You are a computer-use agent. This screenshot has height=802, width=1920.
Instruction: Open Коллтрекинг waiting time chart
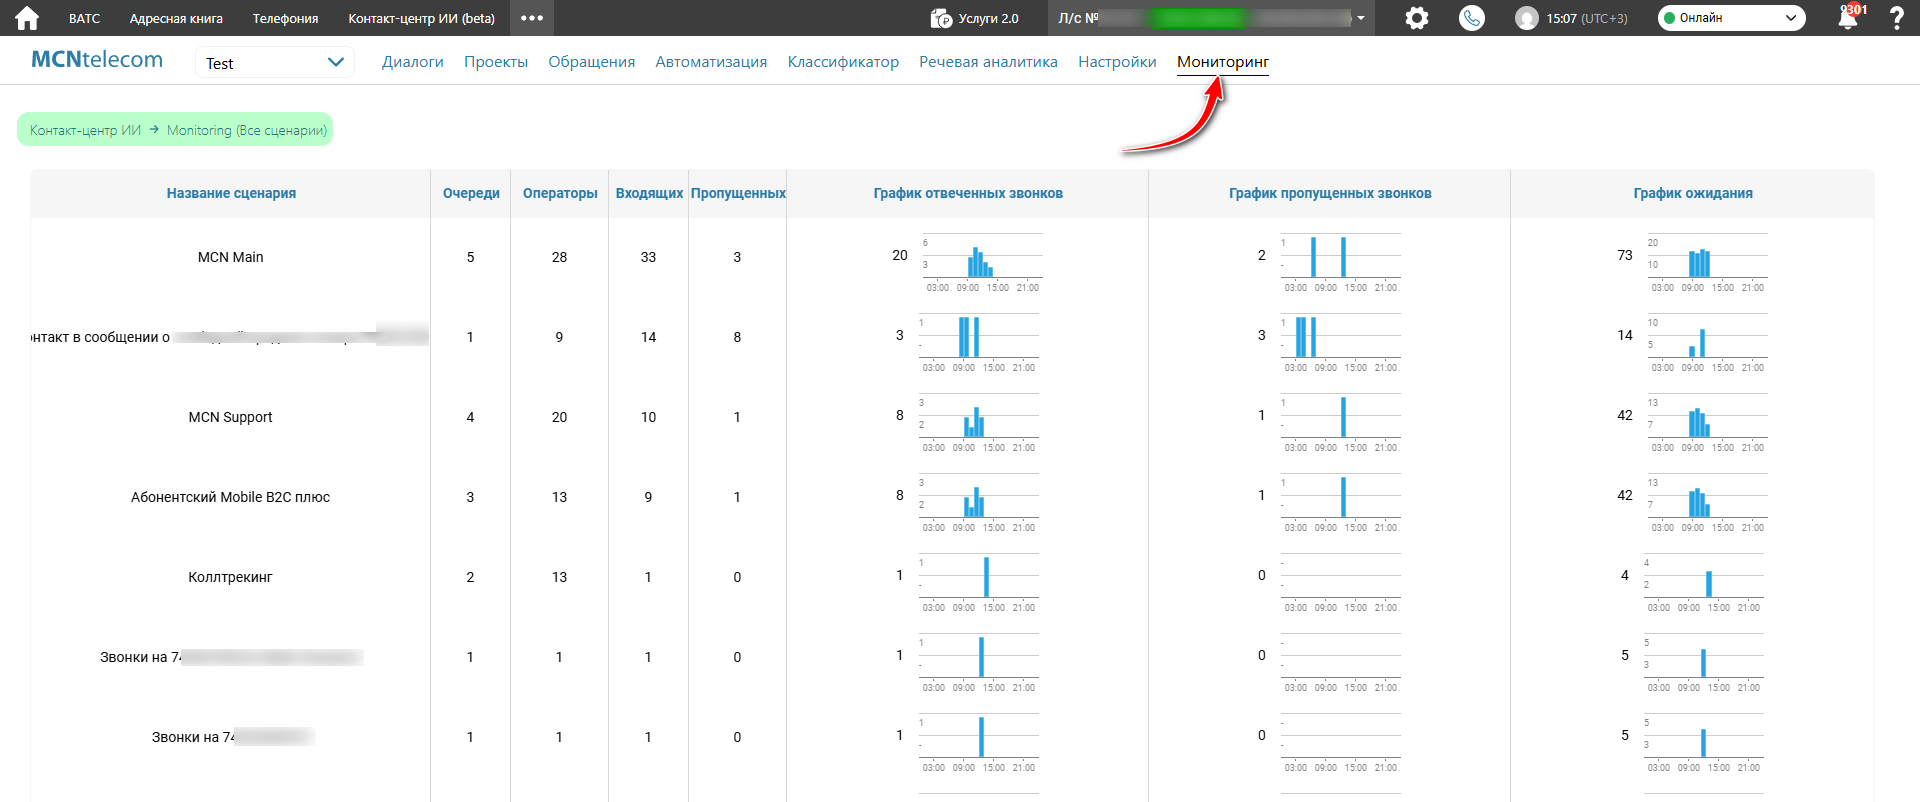[1703, 583]
